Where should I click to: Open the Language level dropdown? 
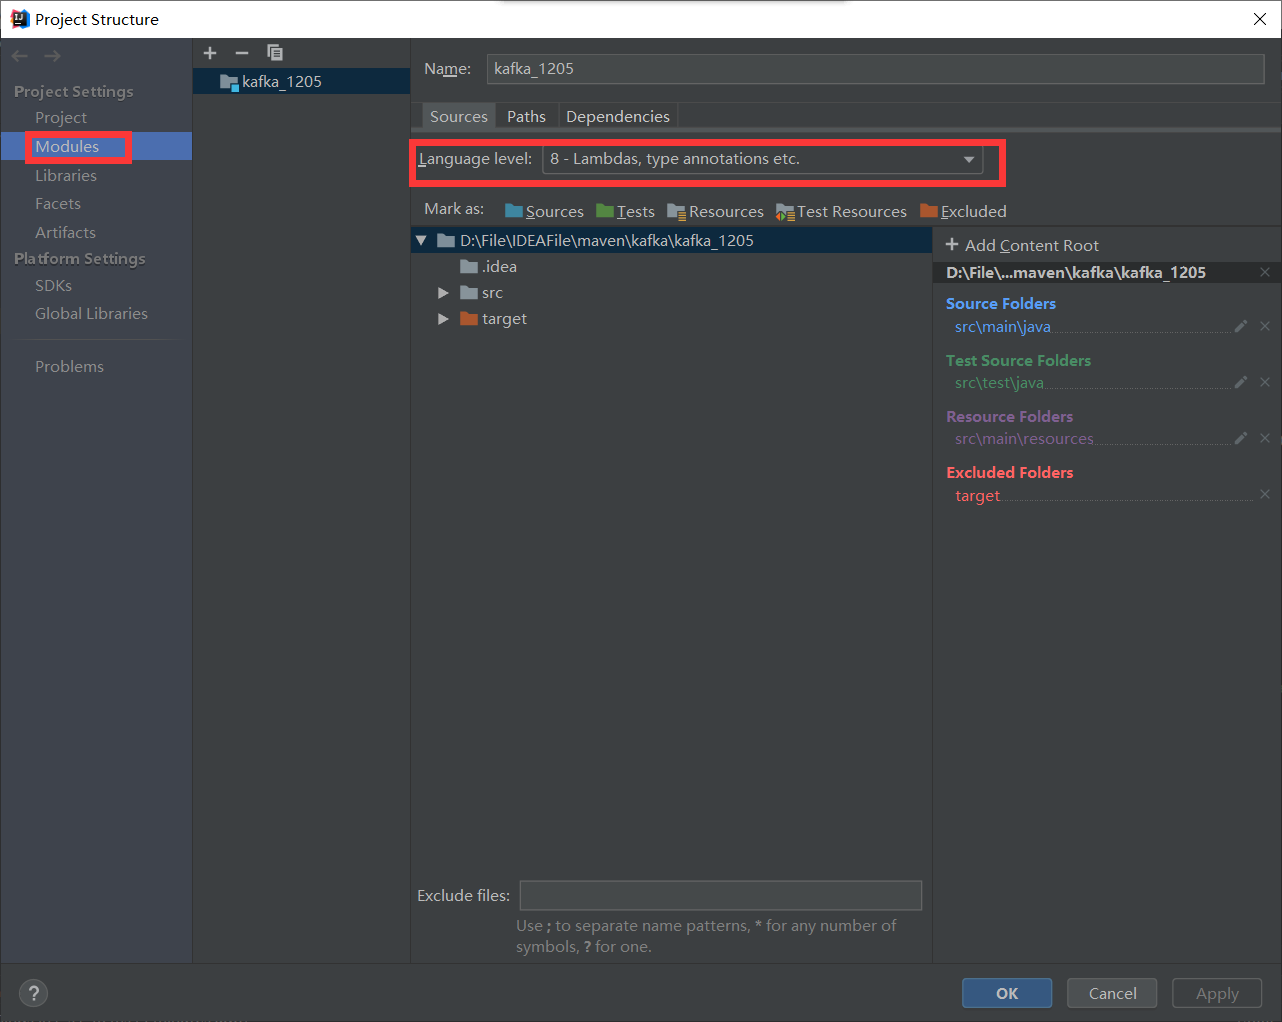point(967,158)
